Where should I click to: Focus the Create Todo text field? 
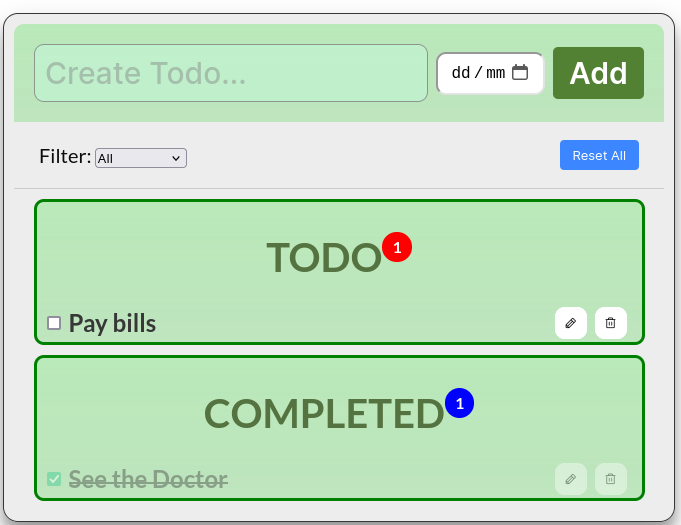click(231, 73)
